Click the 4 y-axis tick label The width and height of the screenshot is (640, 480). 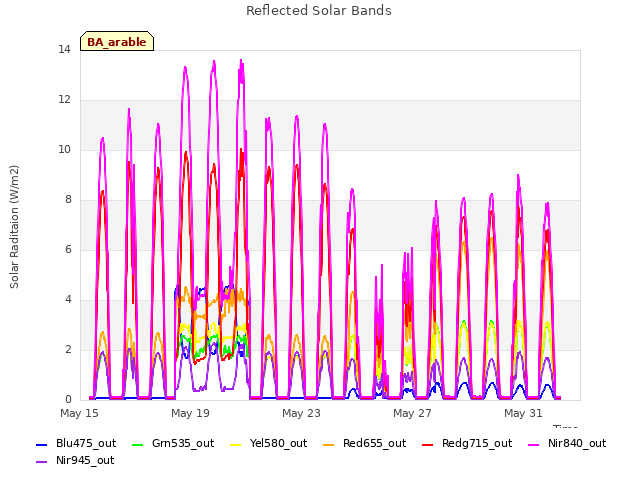(x=68, y=300)
